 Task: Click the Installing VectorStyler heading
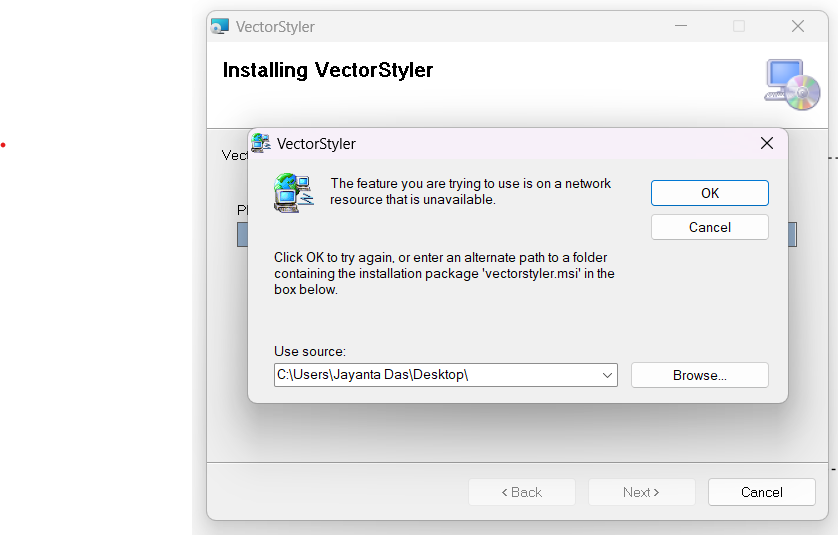pyautogui.click(x=327, y=70)
